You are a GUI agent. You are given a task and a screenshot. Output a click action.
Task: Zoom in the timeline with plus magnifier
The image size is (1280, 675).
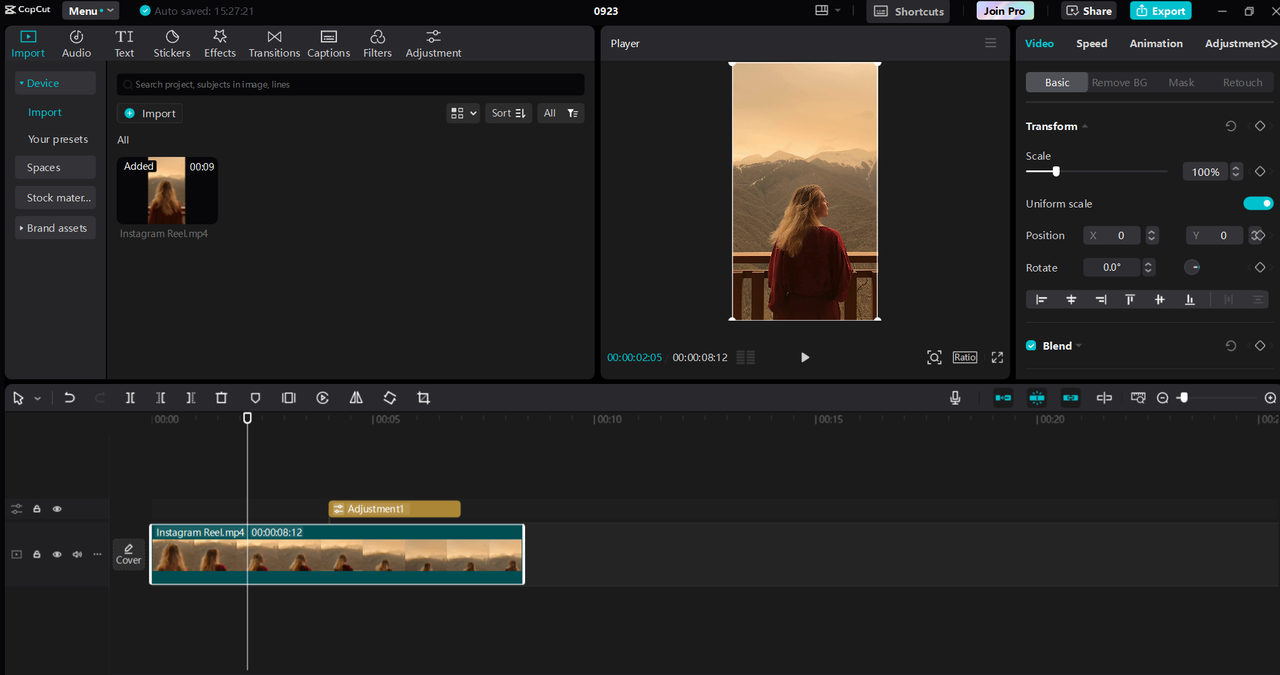[x=1270, y=398]
